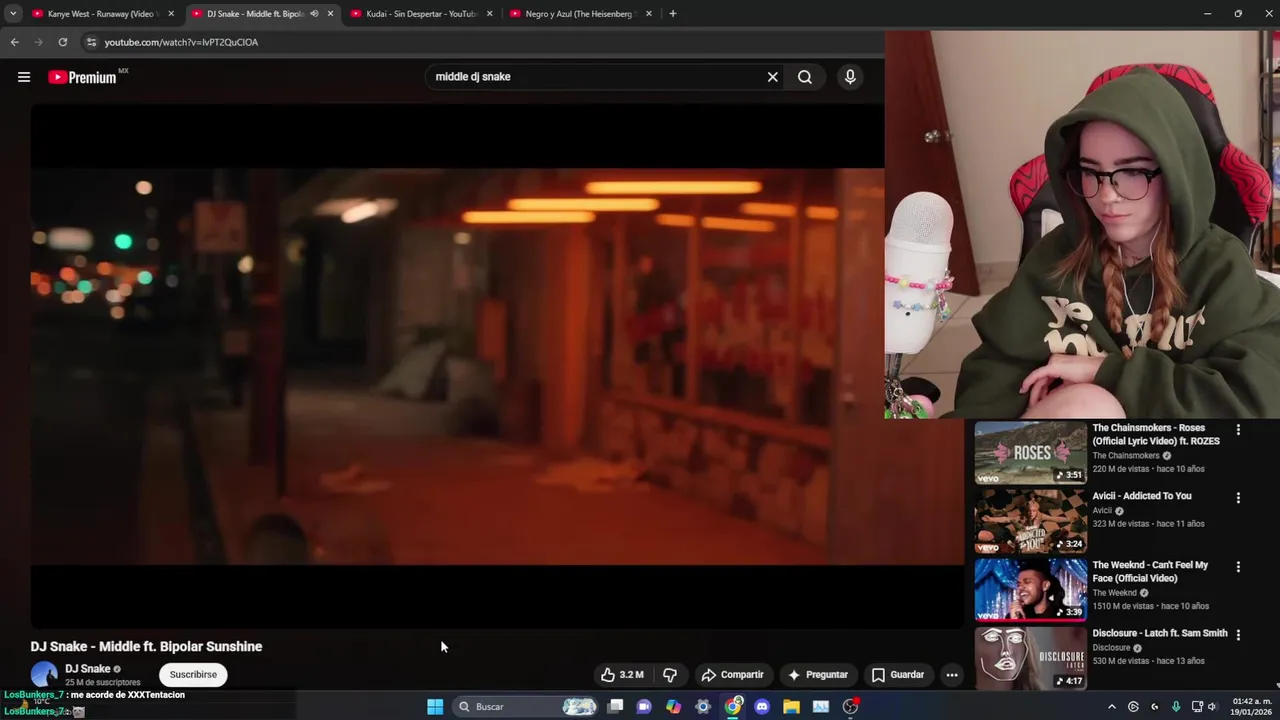The image size is (1280, 720).
Task: Go forward with browser forward arrow
Action: pos(38,42)
